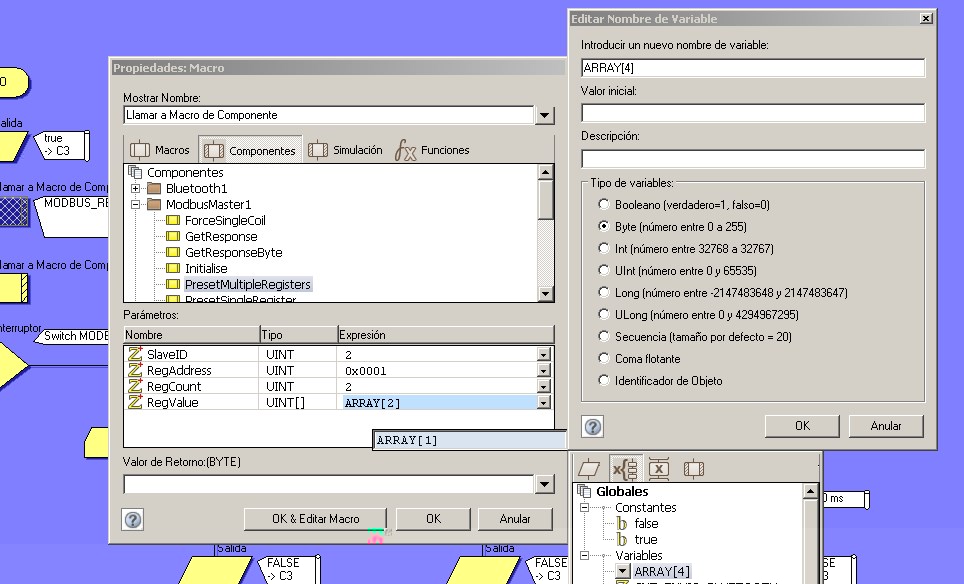Click the variable name input field
Viewport: 964px width, 584px height.
point(753,68)
